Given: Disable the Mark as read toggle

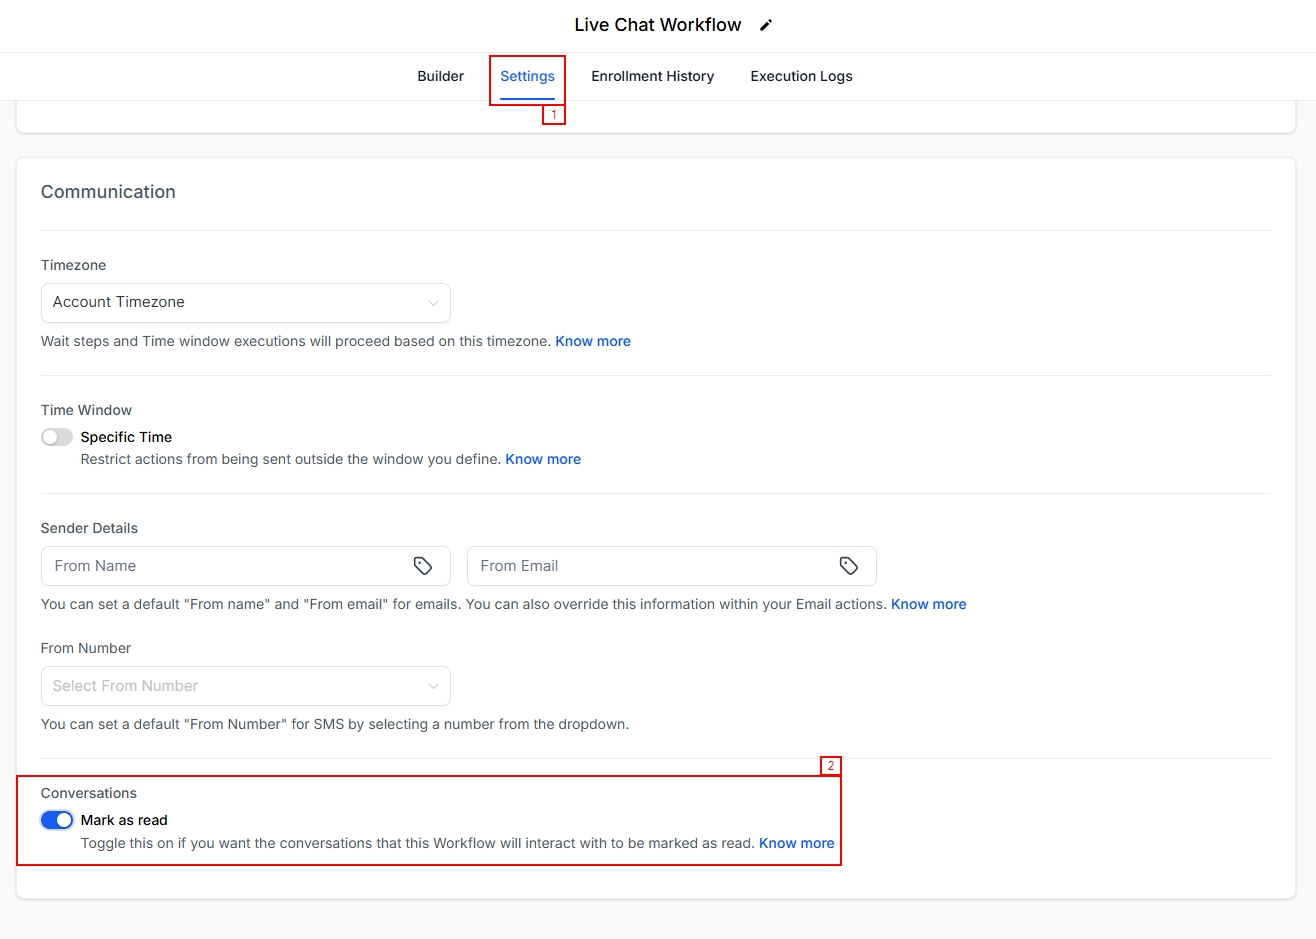Looking at the screenshot, I should tap(57, 820).
